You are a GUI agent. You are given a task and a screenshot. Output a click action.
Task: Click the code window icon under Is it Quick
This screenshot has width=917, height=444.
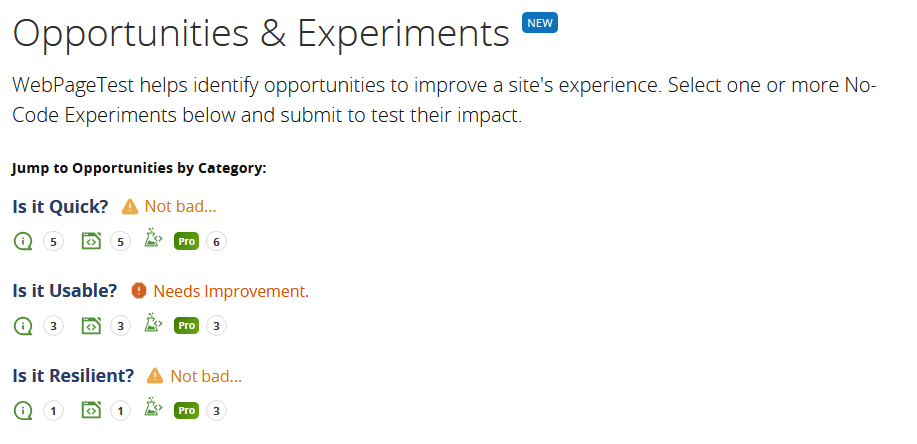91,241
